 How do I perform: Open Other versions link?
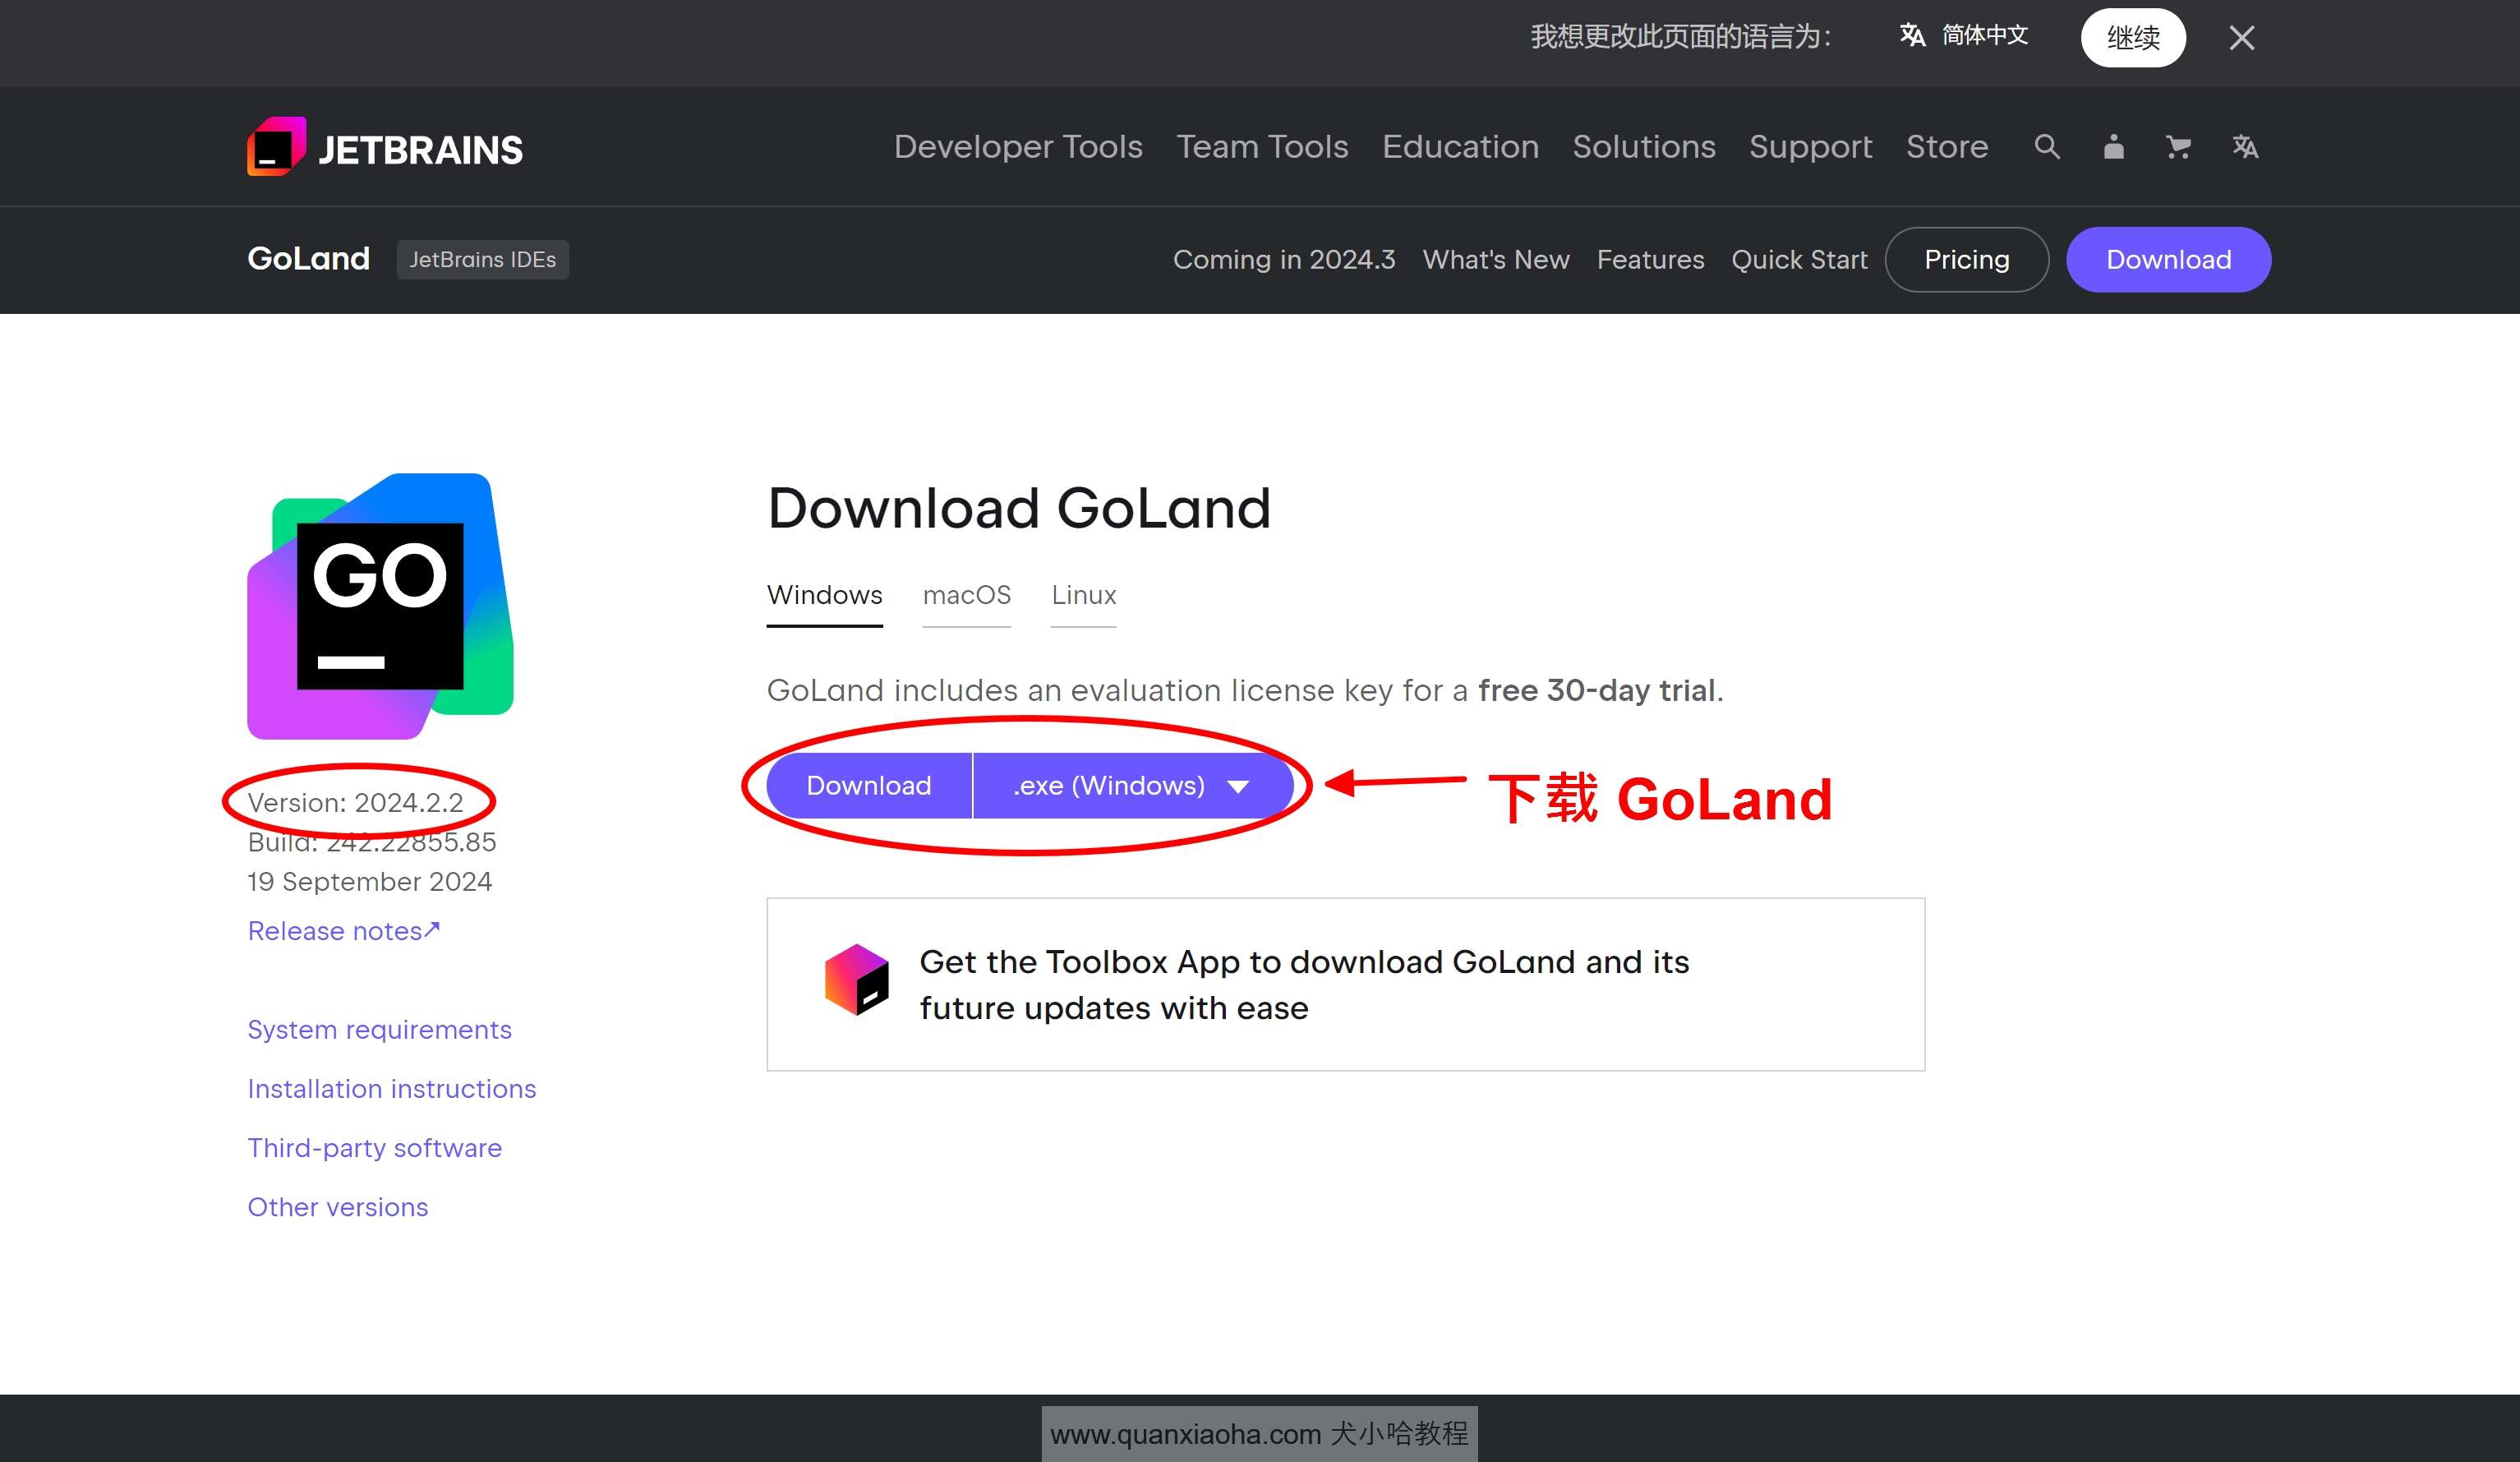click(x=337, y=1207)
